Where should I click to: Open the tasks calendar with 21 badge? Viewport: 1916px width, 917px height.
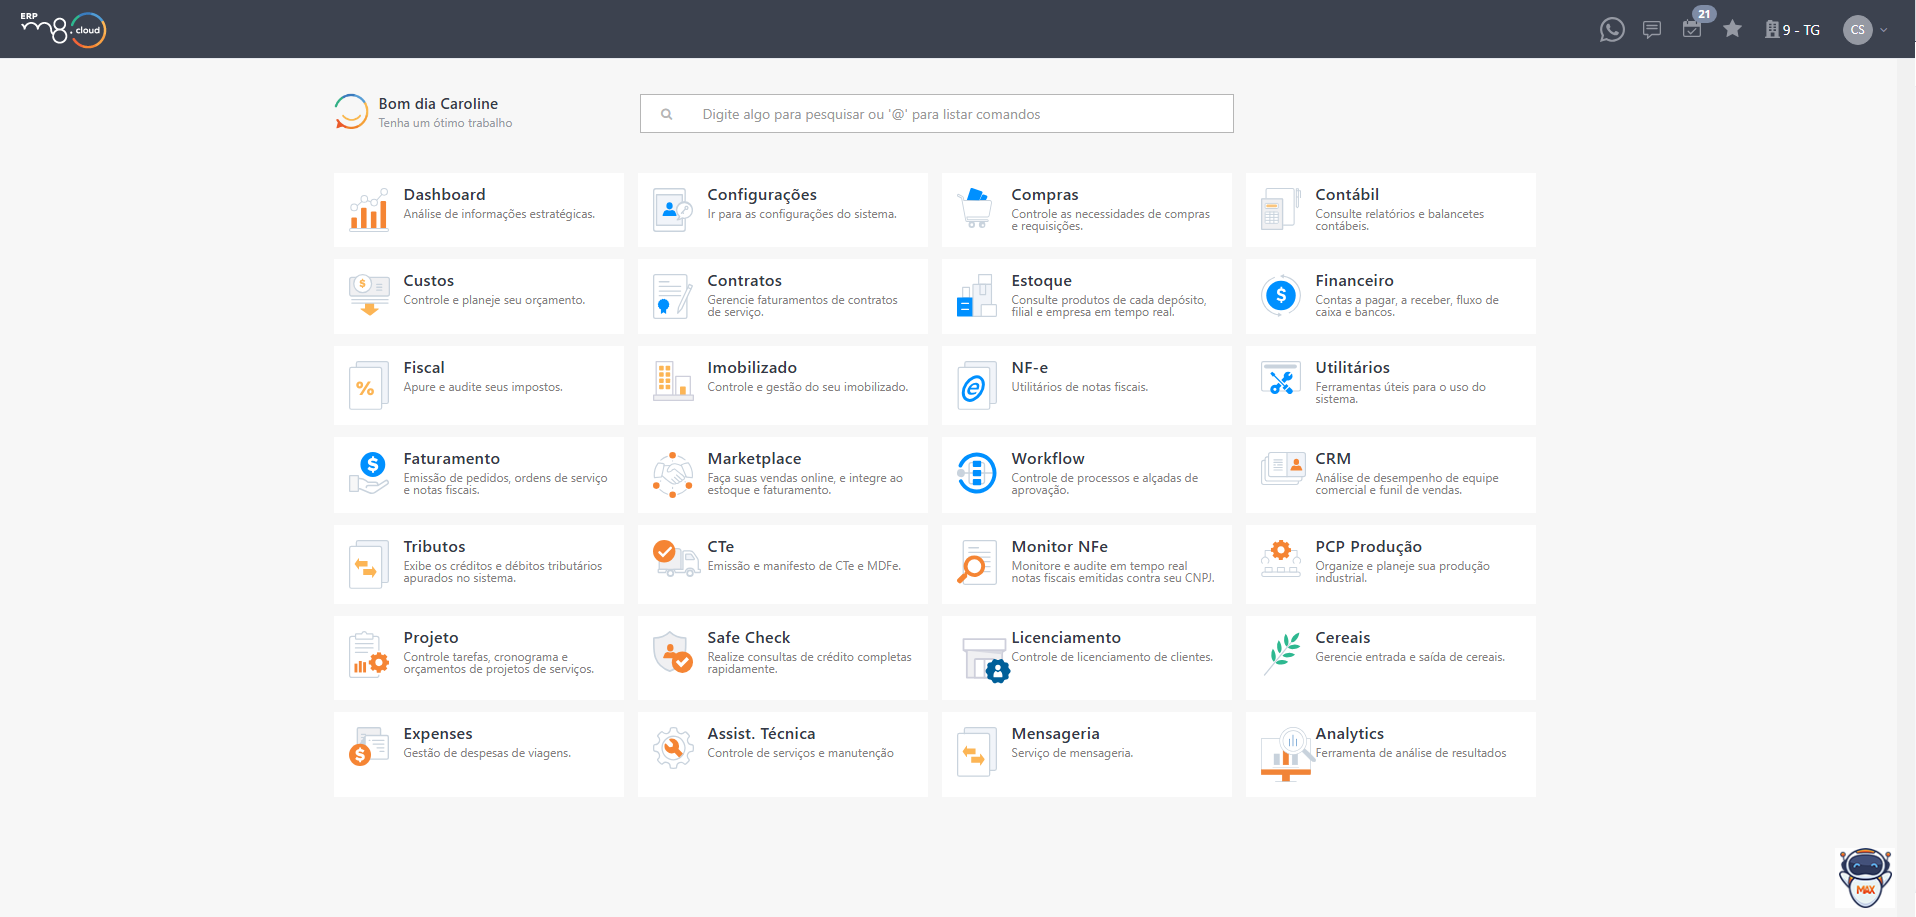(x=1692, y=29)
